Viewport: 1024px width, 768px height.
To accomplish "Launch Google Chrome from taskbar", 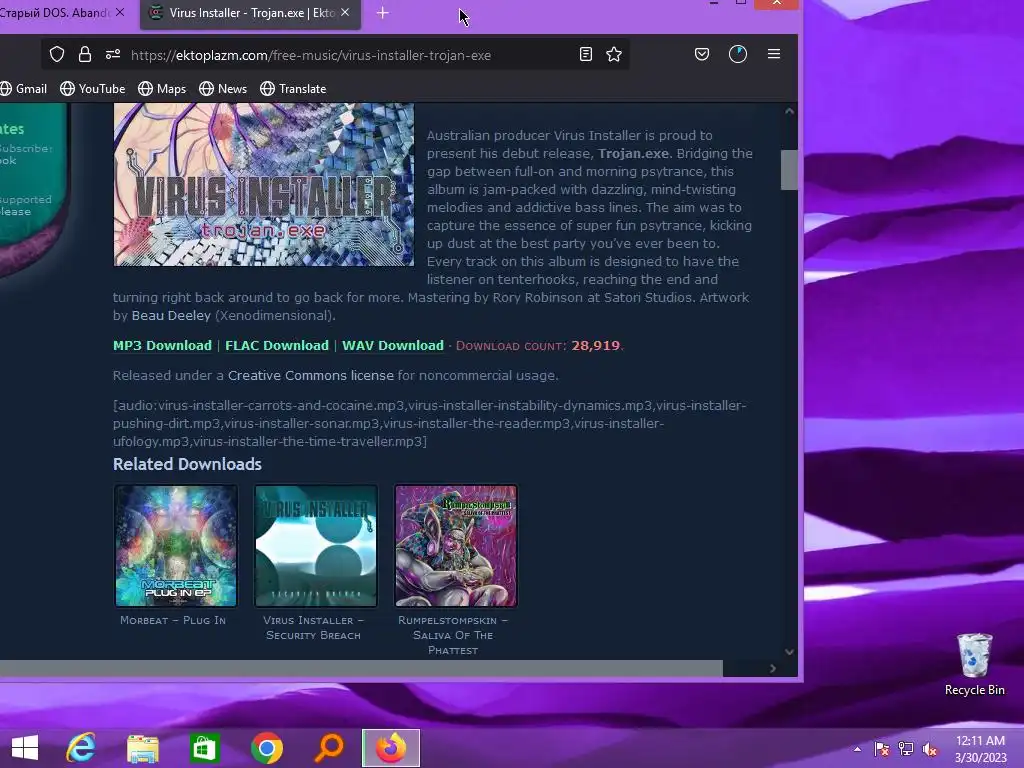I will [266, 748].
